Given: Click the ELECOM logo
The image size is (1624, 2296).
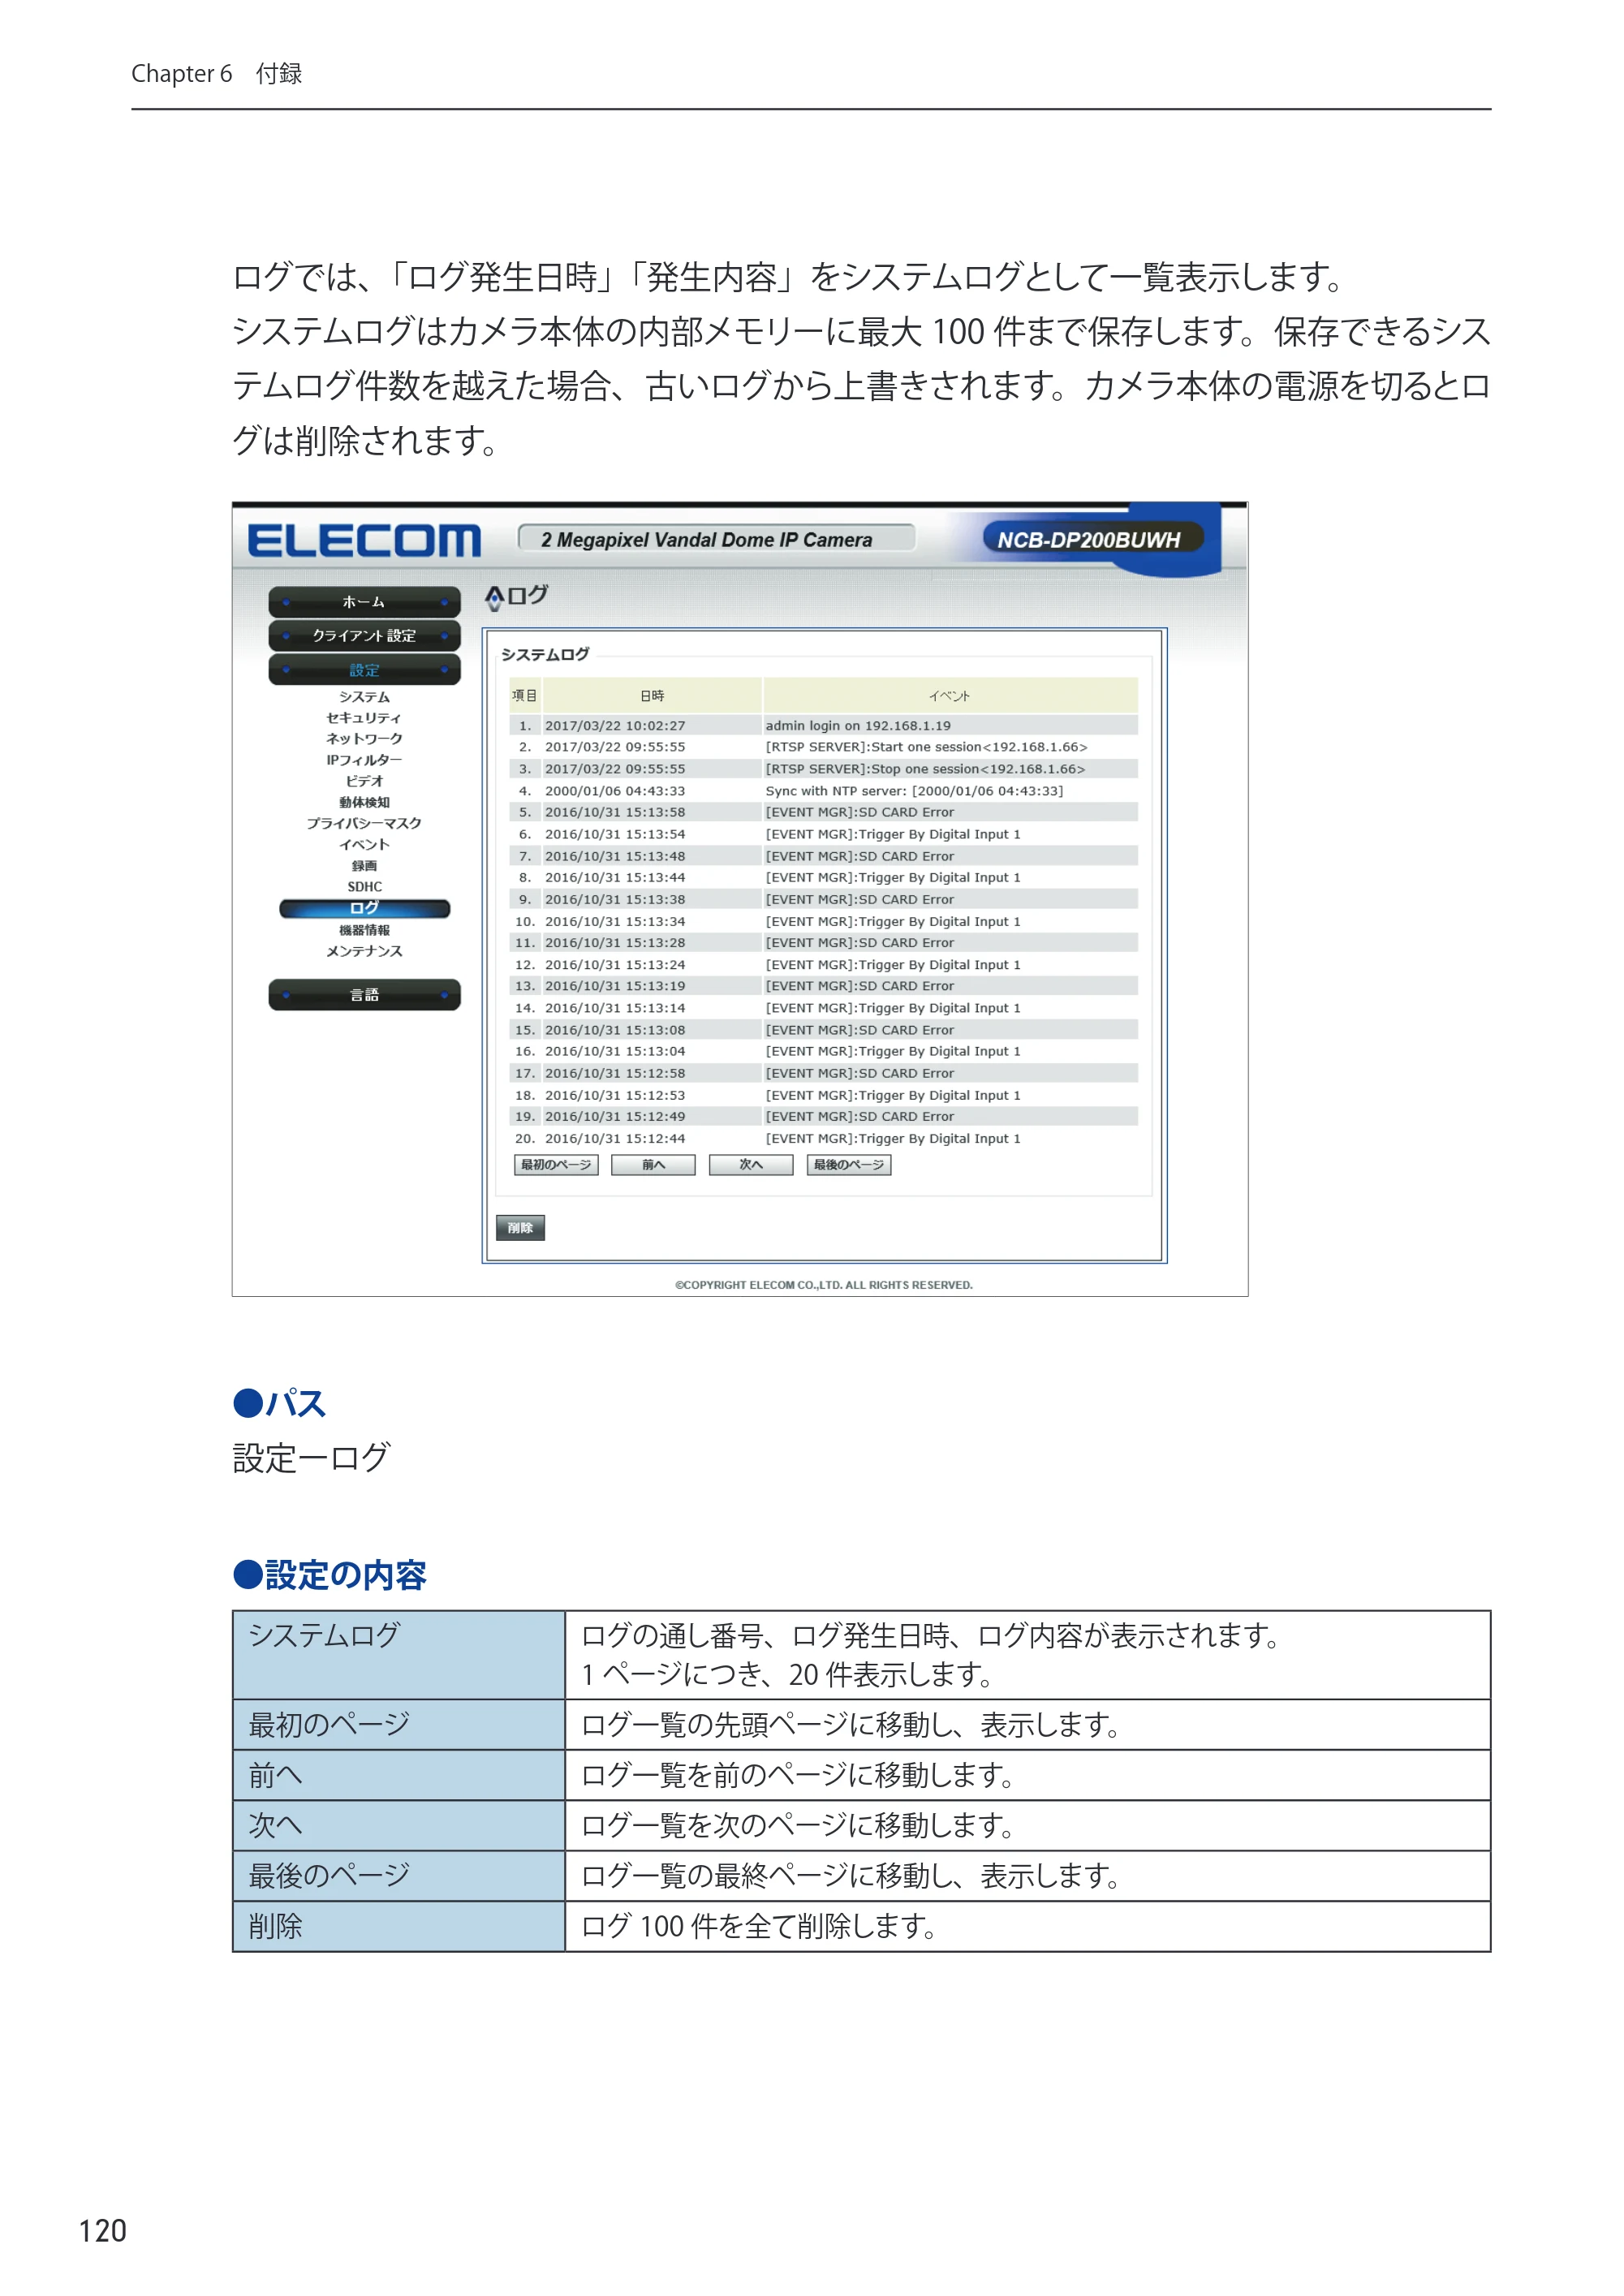Looking at the screenshot, I should (x=364, y=541).
